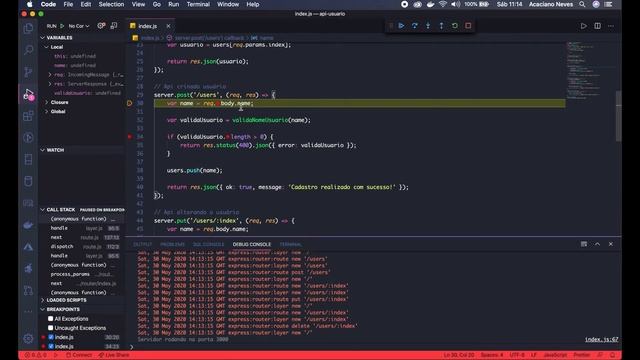Restart the debug session
Viewport: 640px width, 360px height.
(455, 26)
